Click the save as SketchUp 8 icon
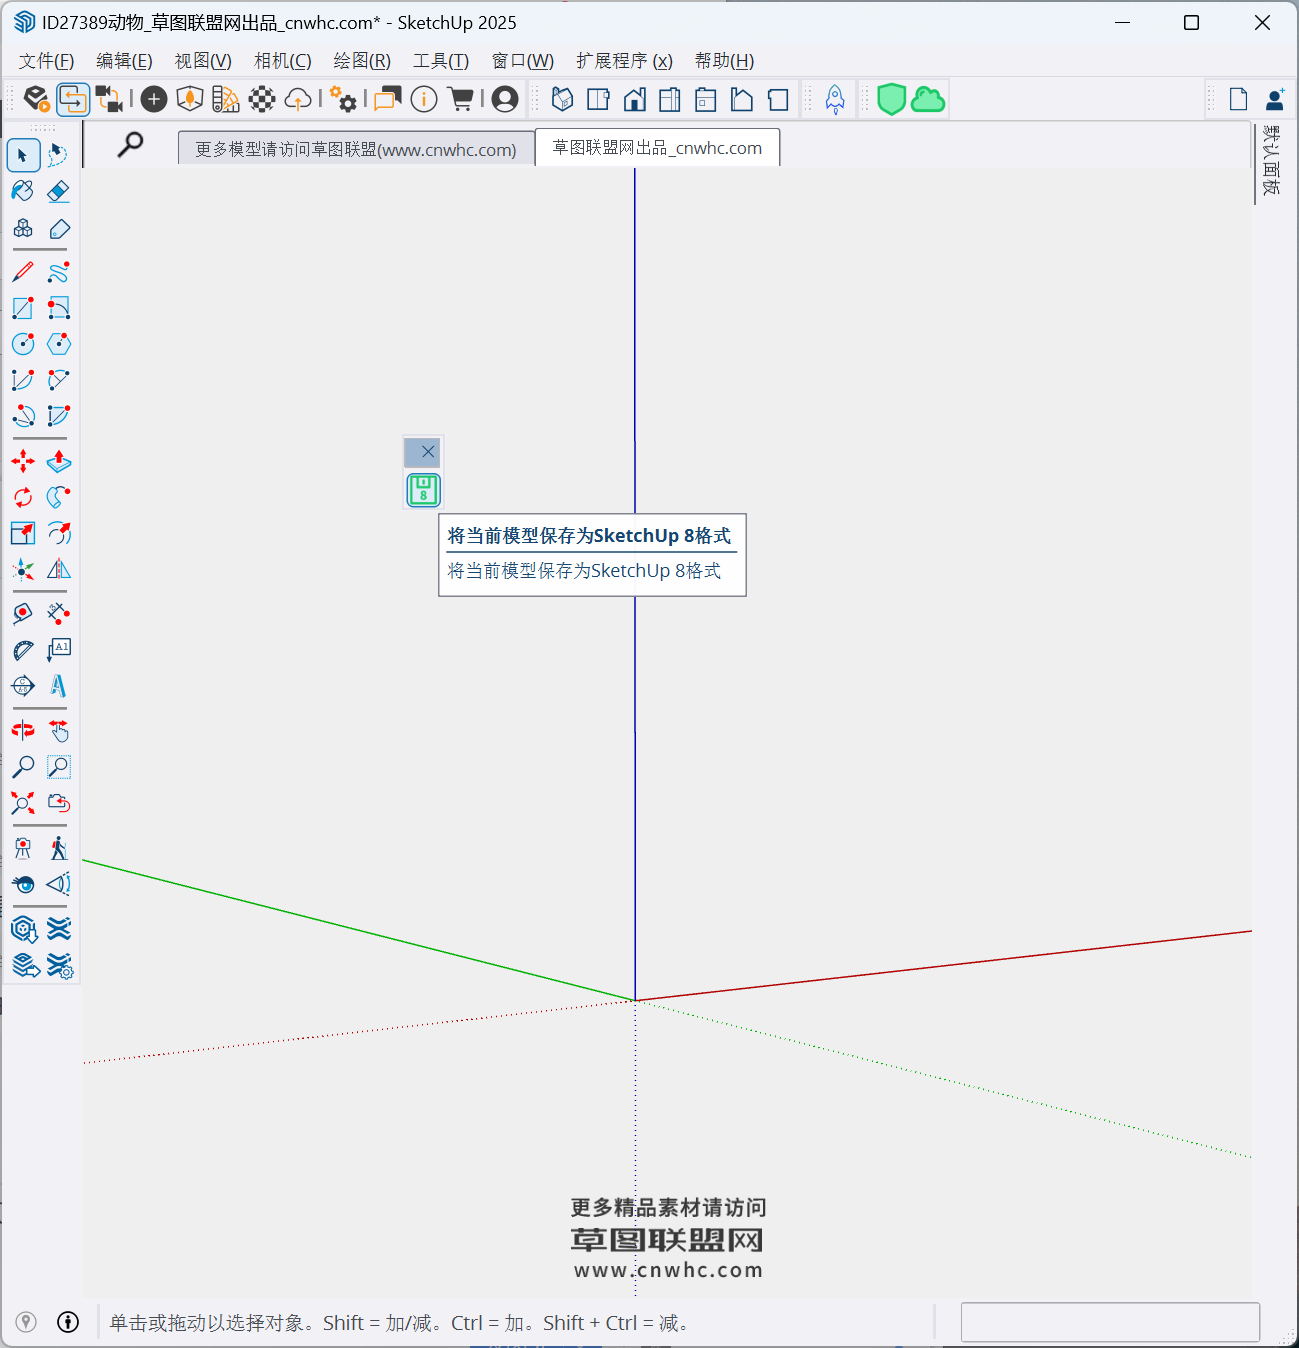 tap(423, 490)
